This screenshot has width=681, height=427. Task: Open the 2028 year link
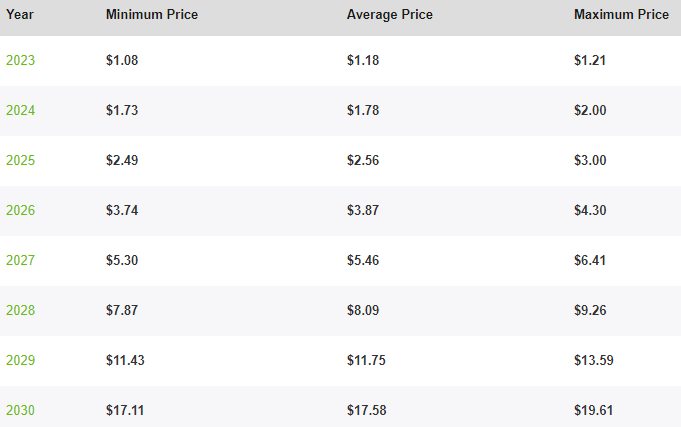pos(20,310)
